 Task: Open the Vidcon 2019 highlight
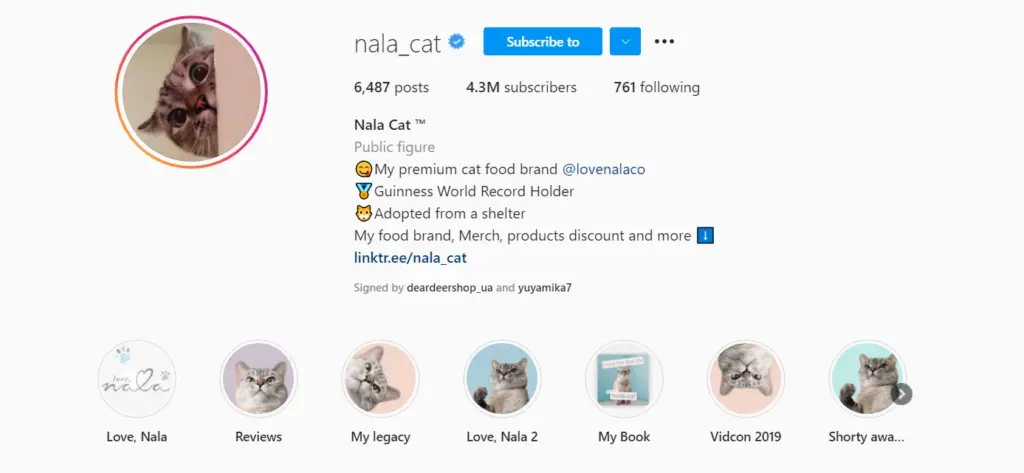point(745,378)
